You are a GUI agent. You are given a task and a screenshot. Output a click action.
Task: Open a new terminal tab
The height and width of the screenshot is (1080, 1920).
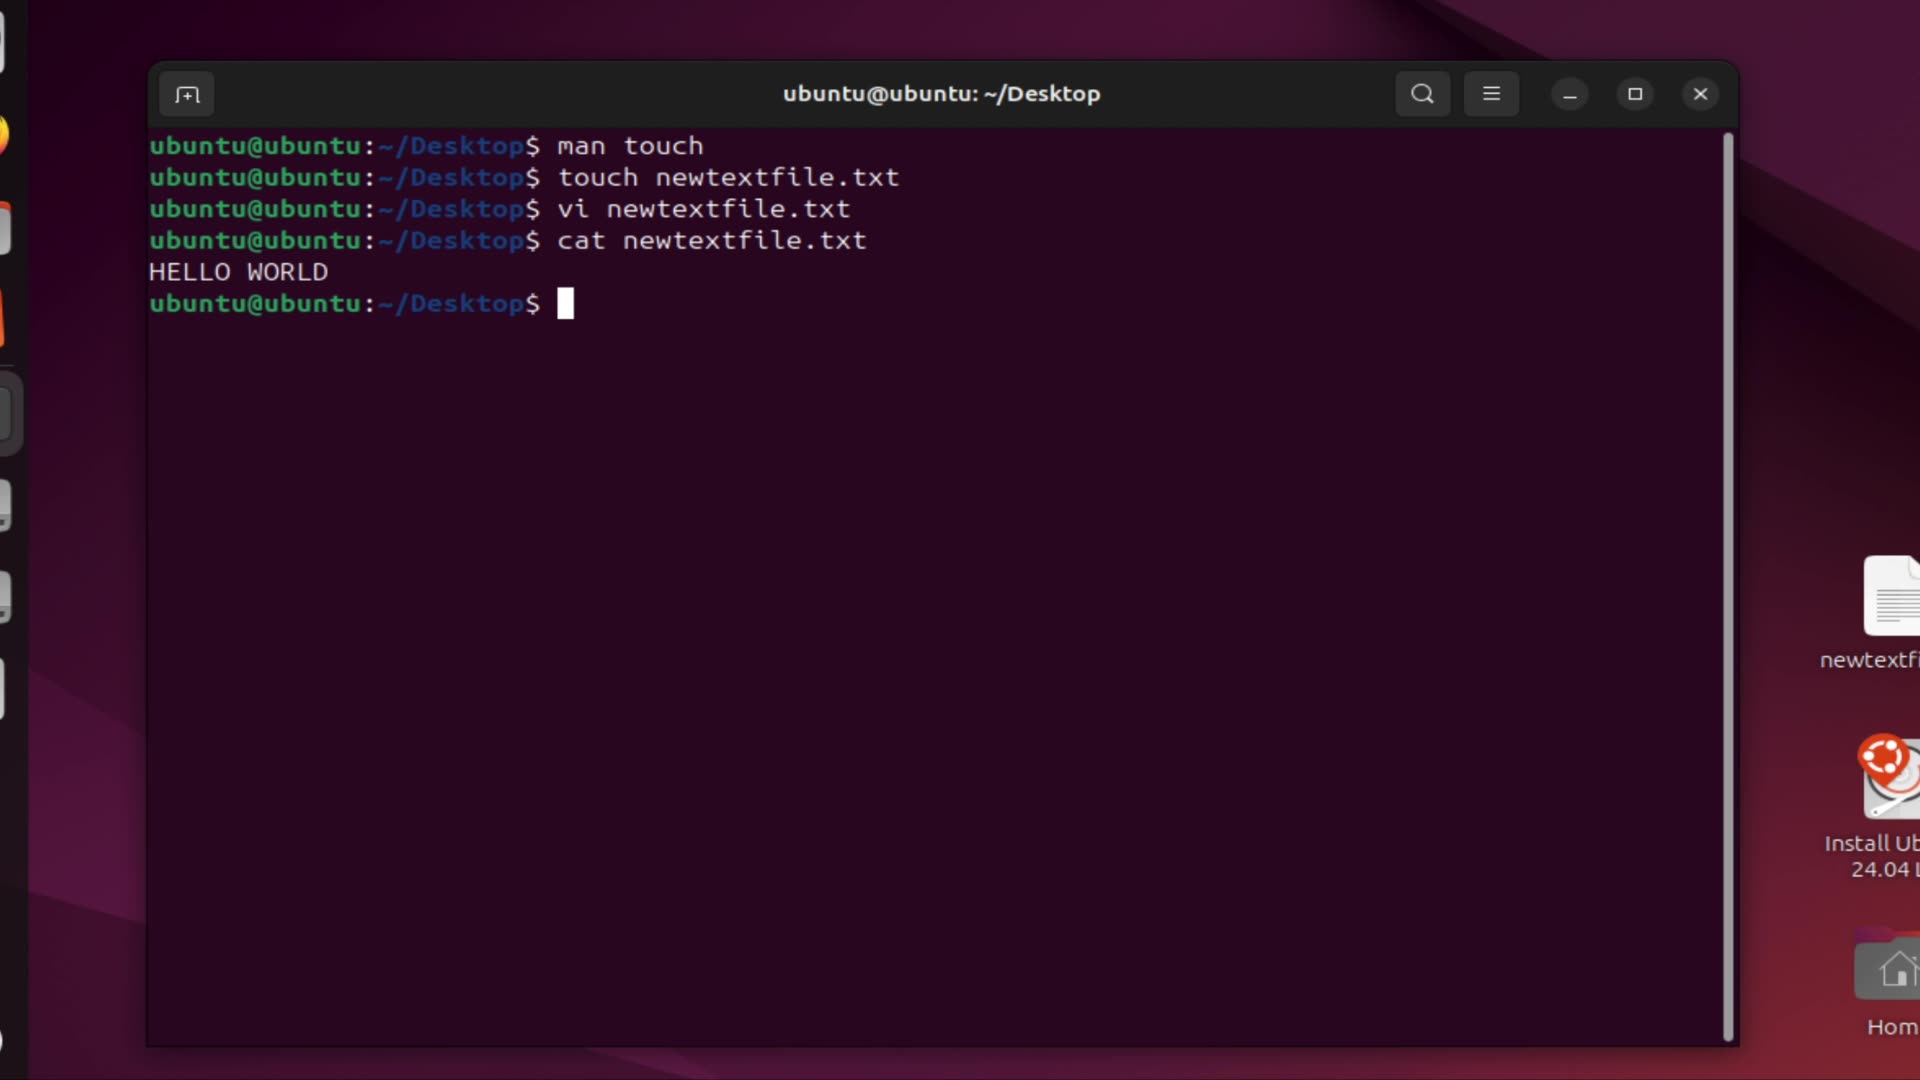click(x=187, y=94)
